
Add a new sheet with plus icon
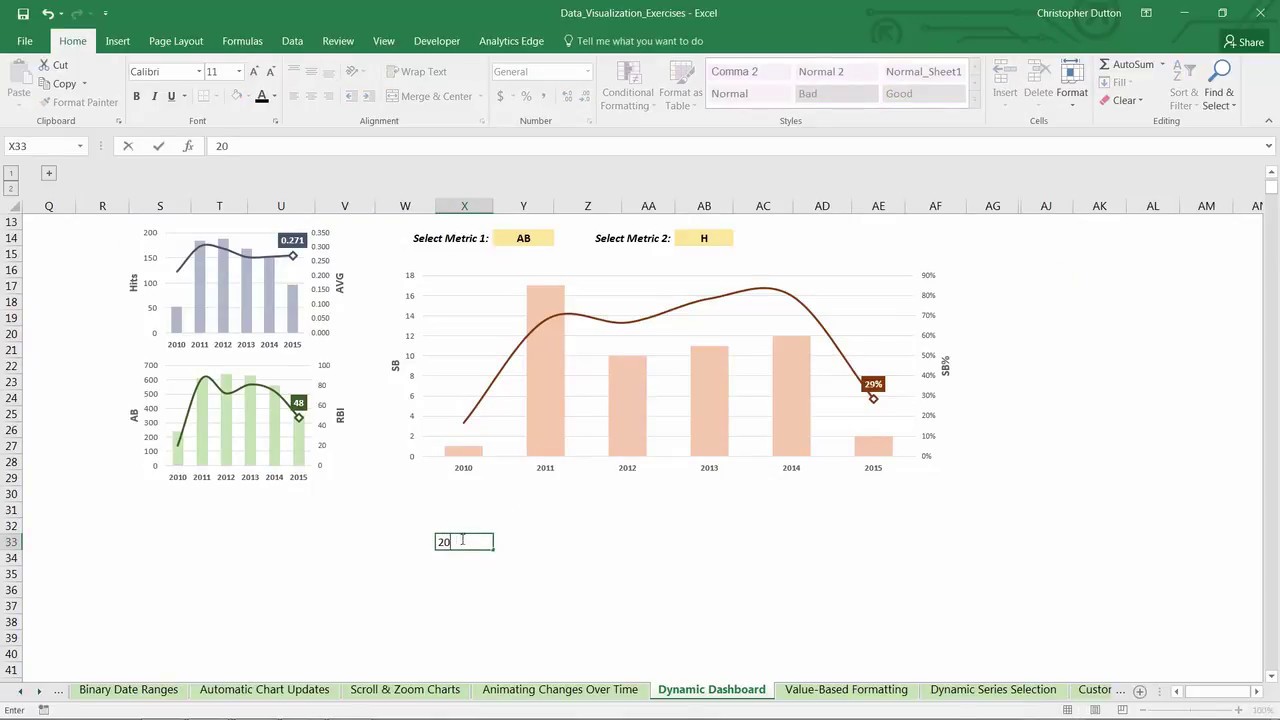(x=1139, y=691)
